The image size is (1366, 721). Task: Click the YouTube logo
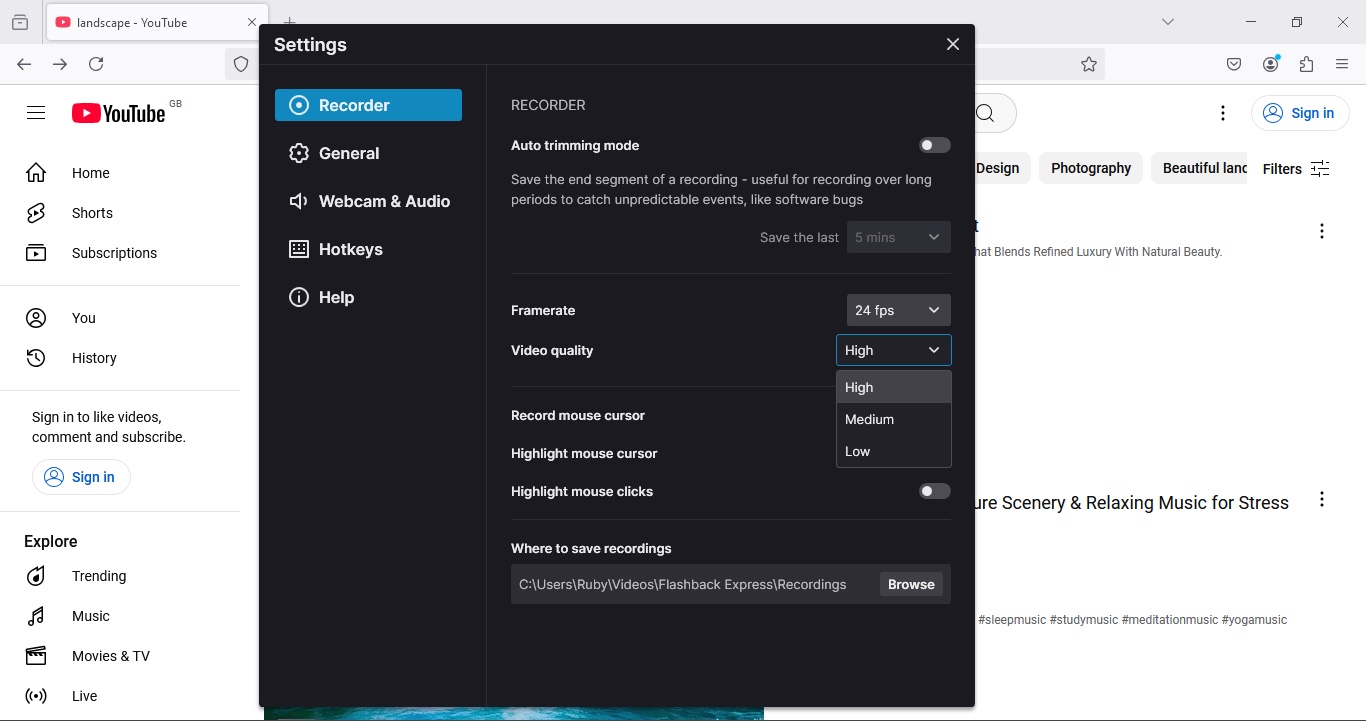(x=119, y=113)
